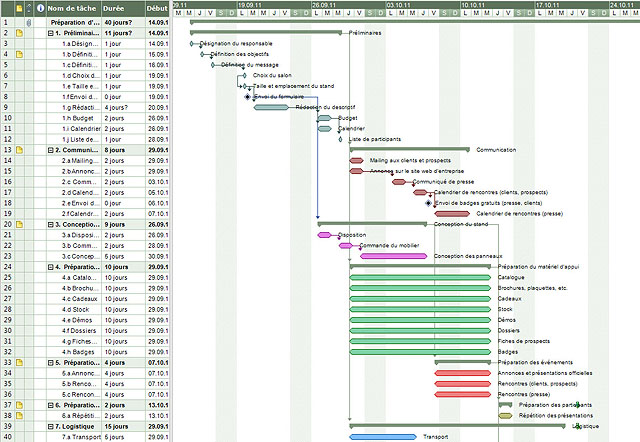Select the '7.a Transport' task name cell
The height and width of the screenshot is (442, 640).
(73, 437)
